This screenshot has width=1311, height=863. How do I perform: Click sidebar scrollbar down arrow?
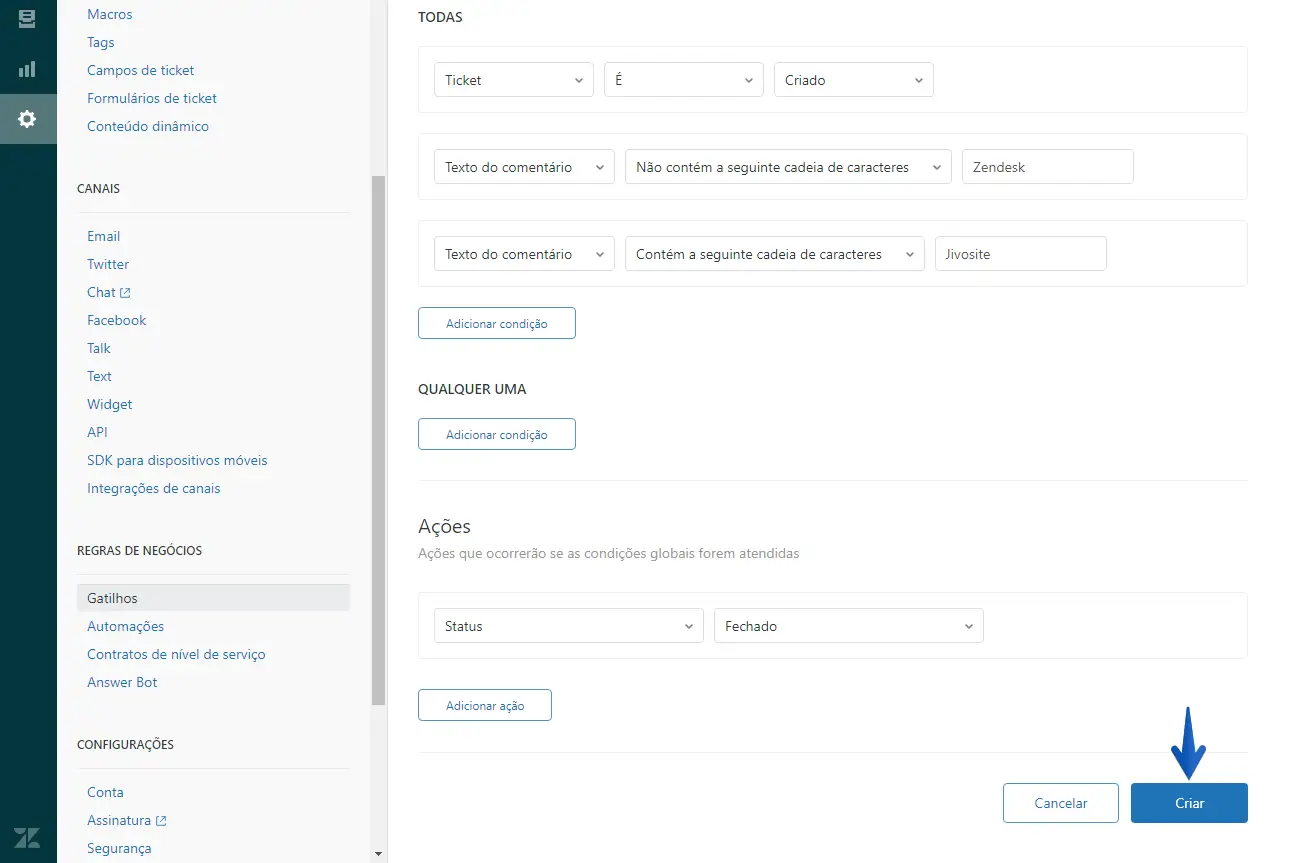tap(378, 854)
